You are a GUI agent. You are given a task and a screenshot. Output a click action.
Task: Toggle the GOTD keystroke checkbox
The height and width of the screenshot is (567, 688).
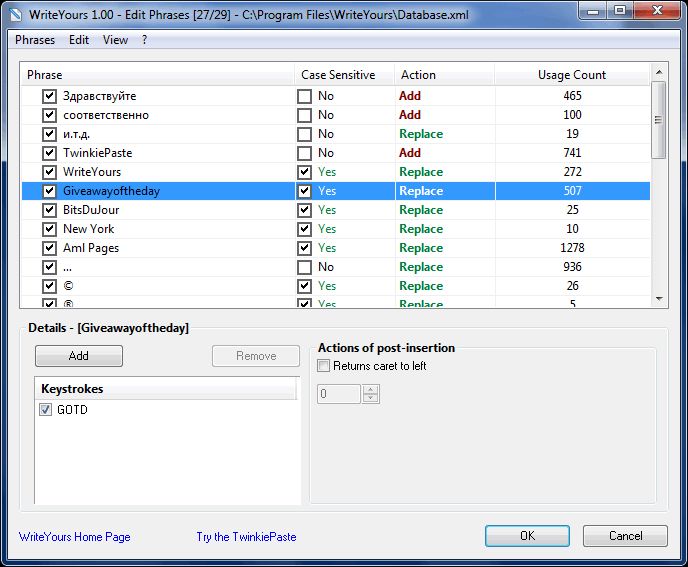tap(46, 409)
